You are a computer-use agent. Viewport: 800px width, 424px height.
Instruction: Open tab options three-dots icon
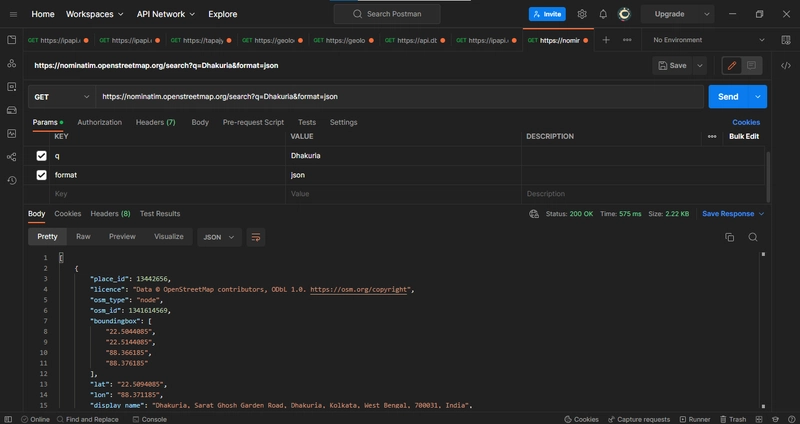[x=627, y=40]
